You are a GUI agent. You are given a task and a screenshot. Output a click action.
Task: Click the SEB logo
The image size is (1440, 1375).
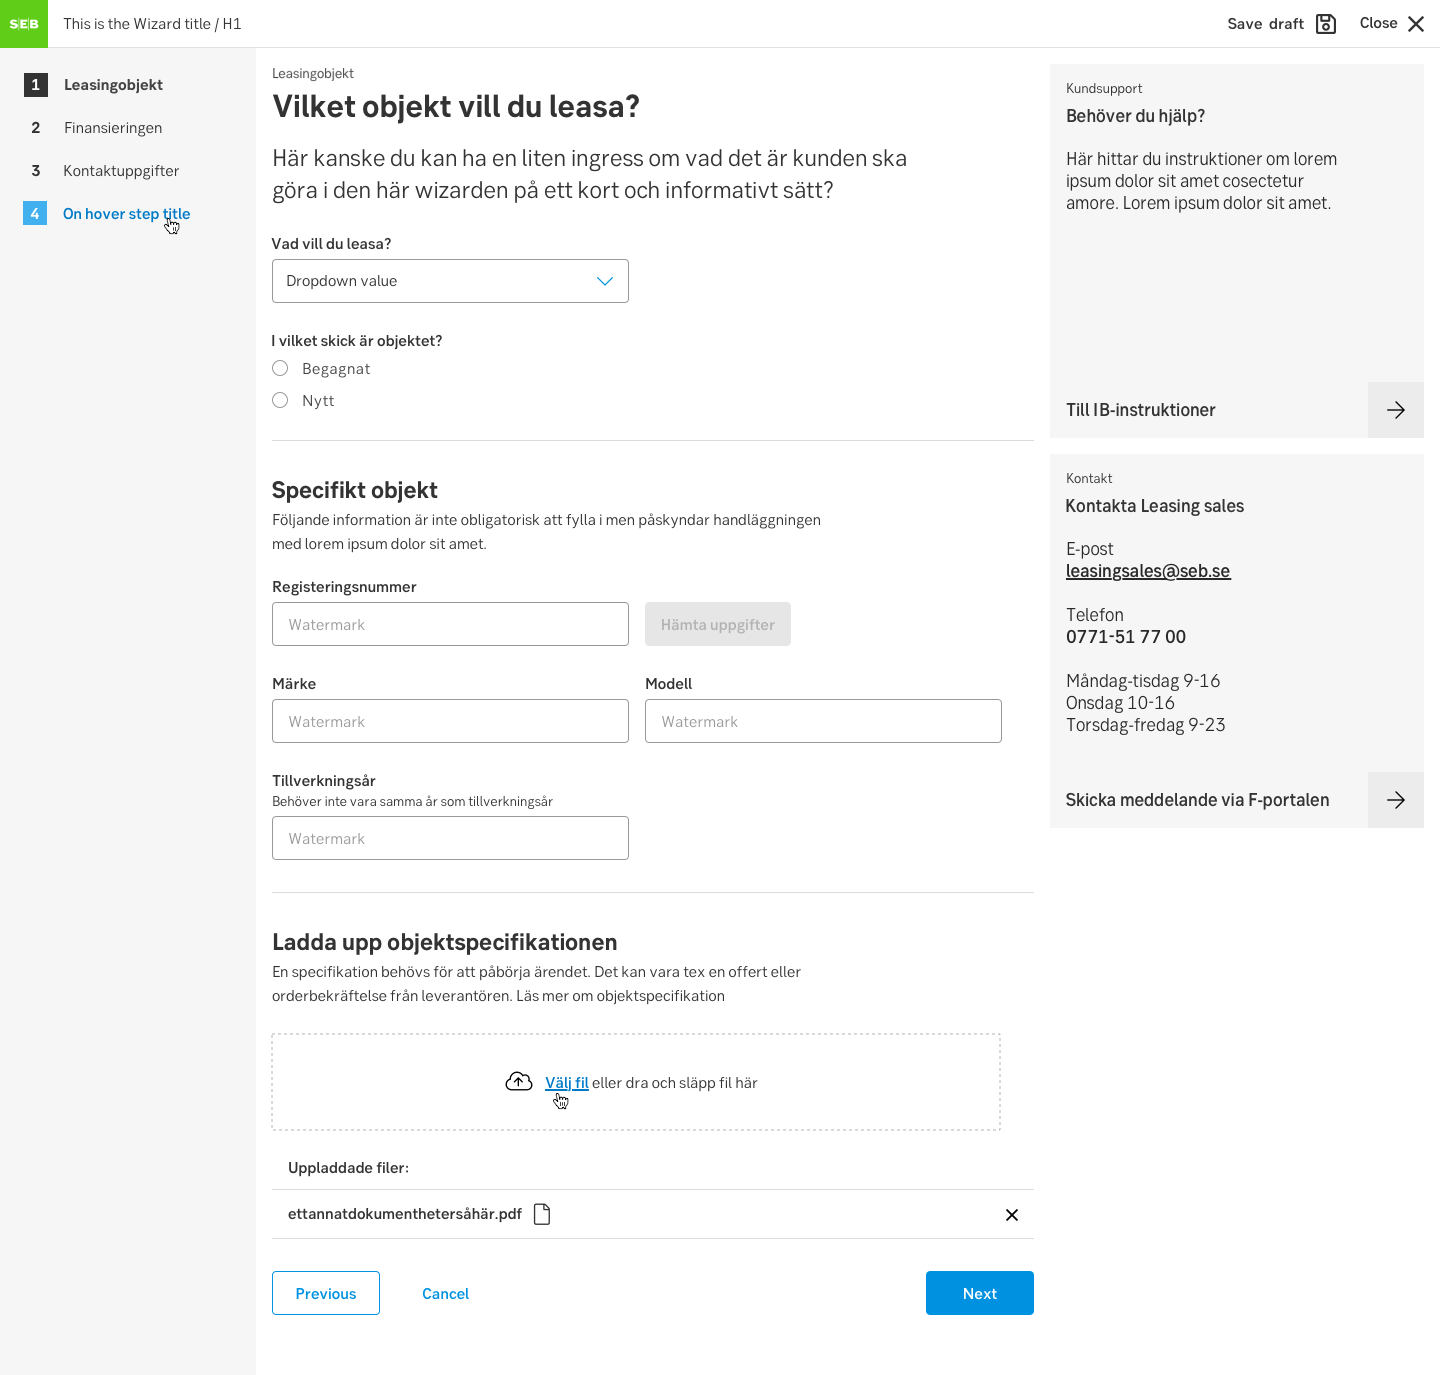pos(24,24)
